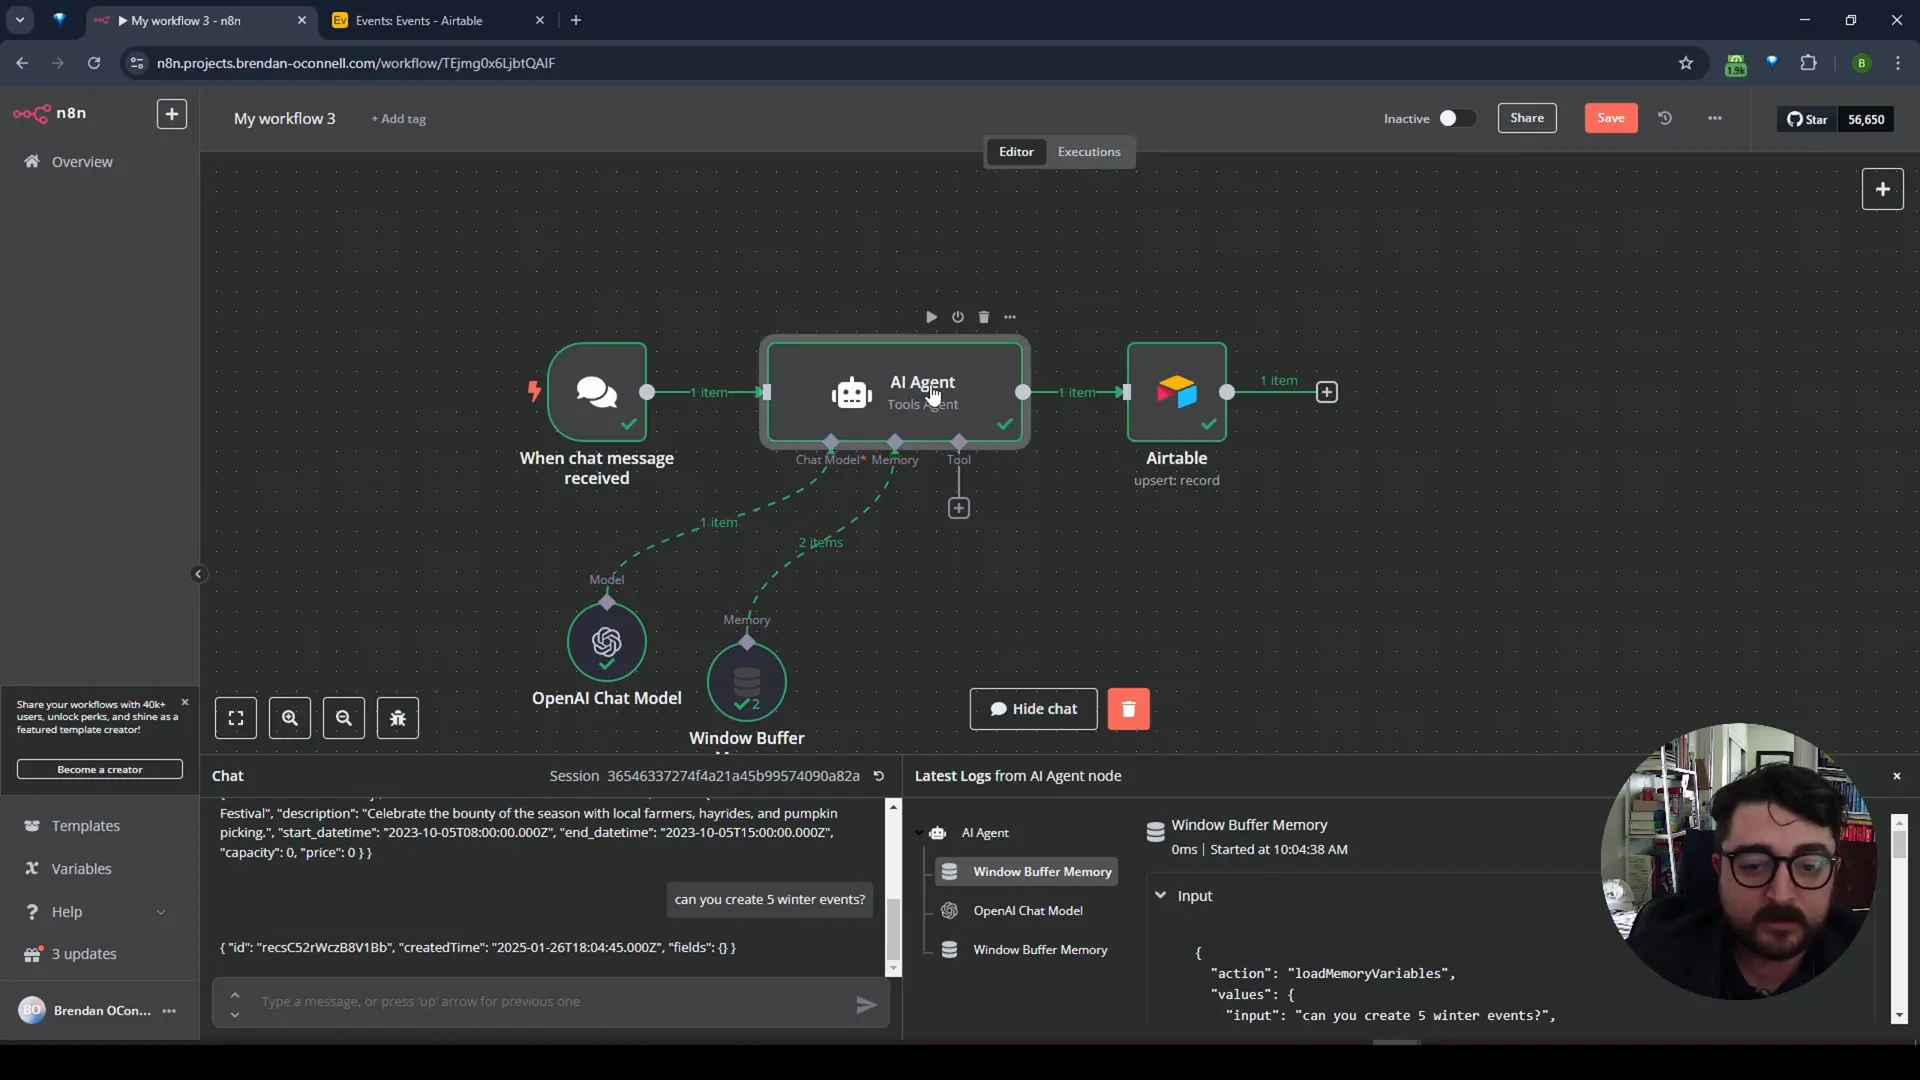
Task: Click the chat message trigger icon
Action: [x=596, y=392]
